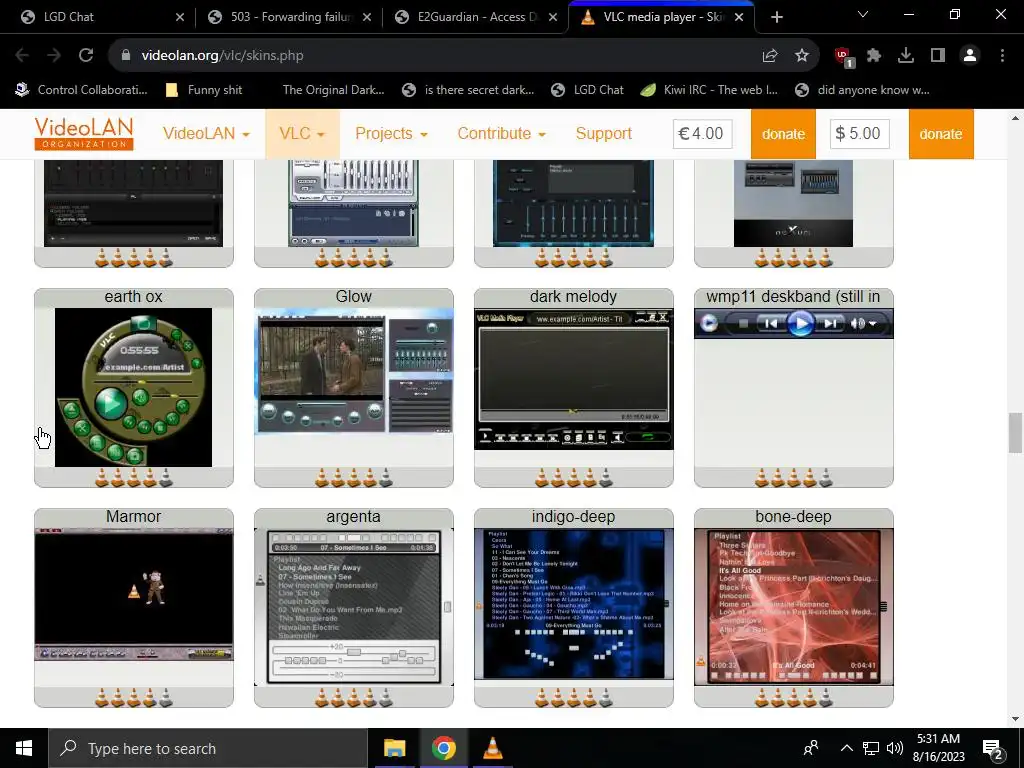Click the $ 5.00 donation field

(859, 134)
